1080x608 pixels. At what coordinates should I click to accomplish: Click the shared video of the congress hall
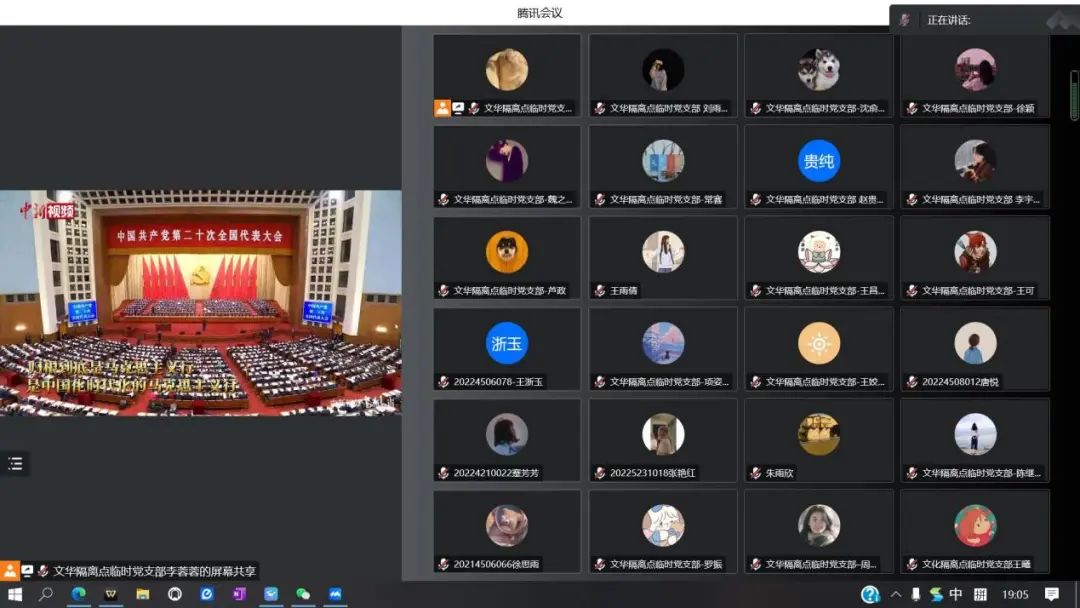click(x=200, y=302)
